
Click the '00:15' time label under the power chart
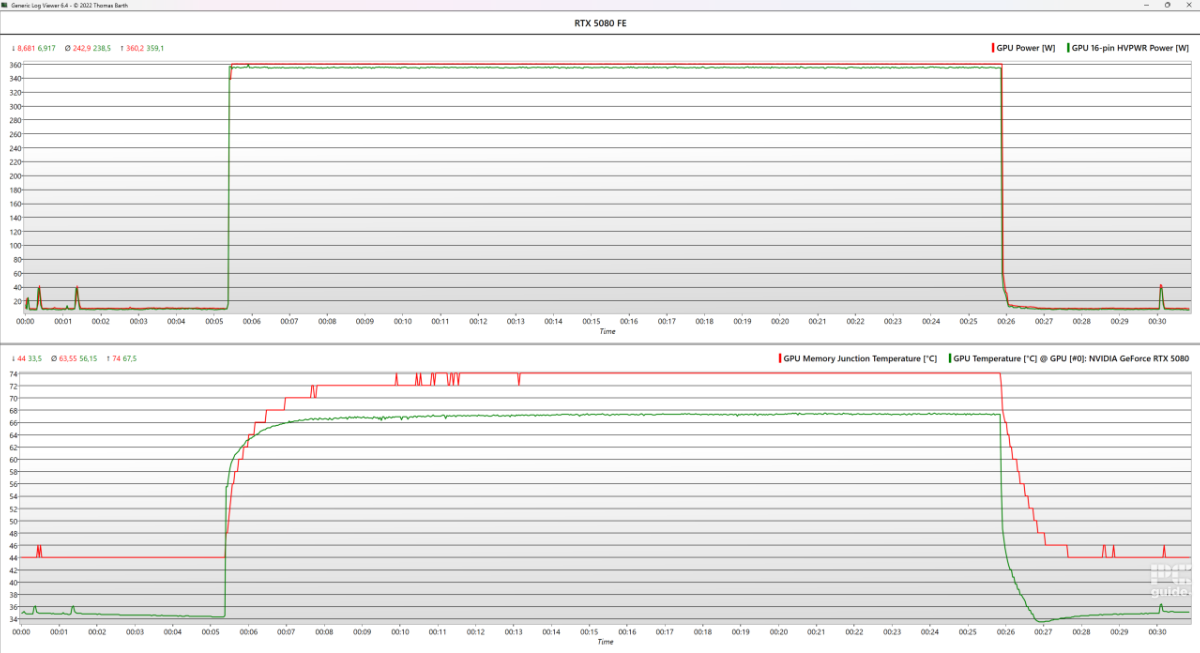(591, 321)
